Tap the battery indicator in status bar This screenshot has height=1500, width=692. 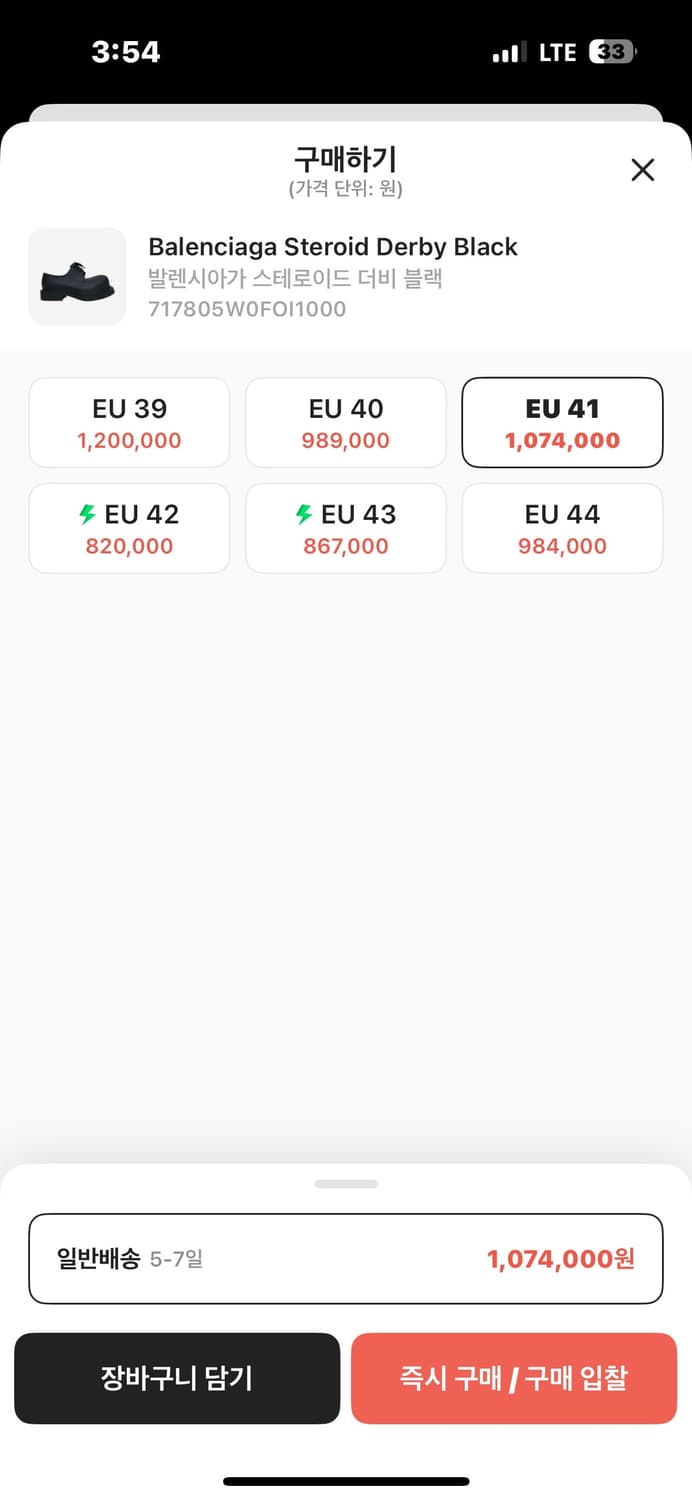[613, 52]
